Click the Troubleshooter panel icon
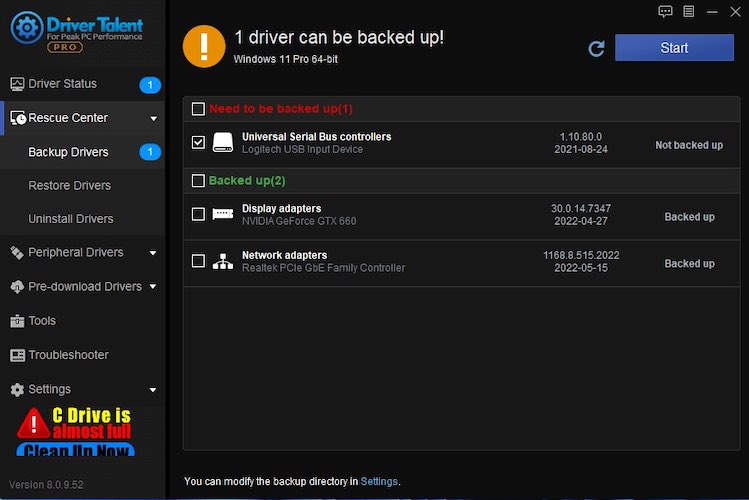Viewport: 749px width, 500px height. click(18, 355)
